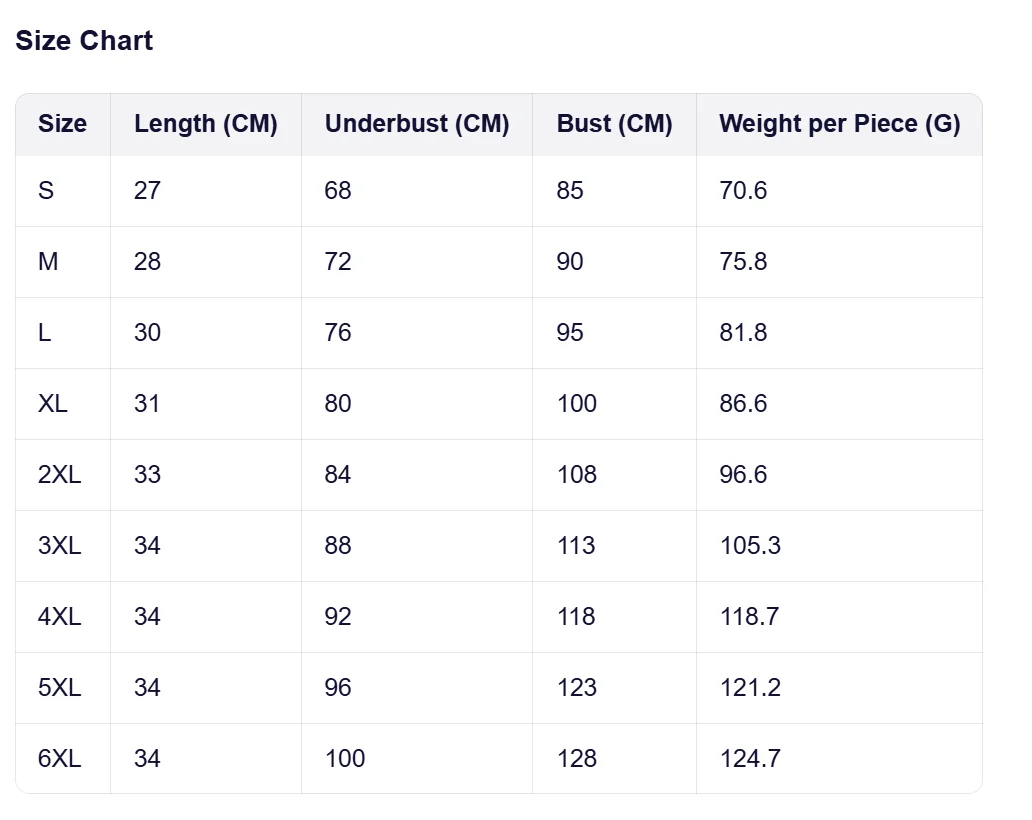1032x820 pixels.
Task: Select the S size row label
Action: [46, 191]
